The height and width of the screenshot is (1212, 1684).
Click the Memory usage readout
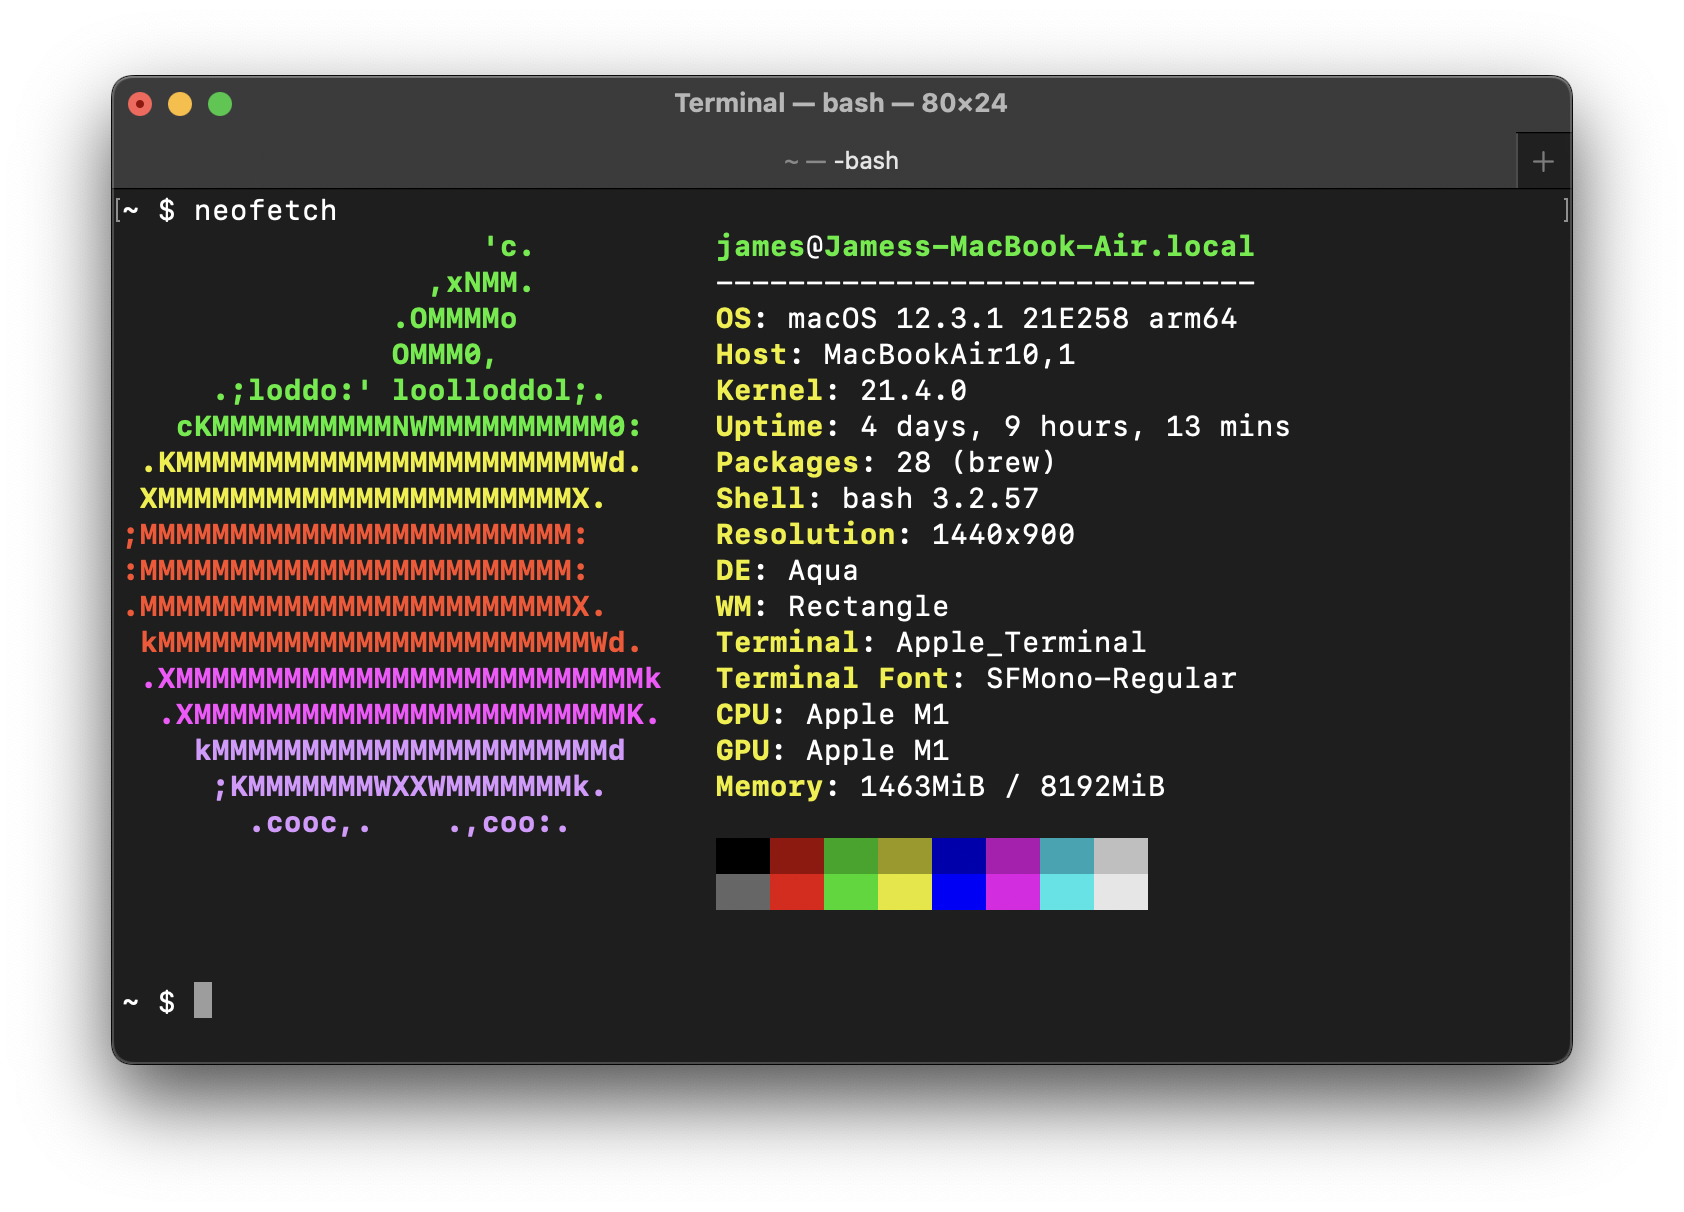[x=939, y=787]
